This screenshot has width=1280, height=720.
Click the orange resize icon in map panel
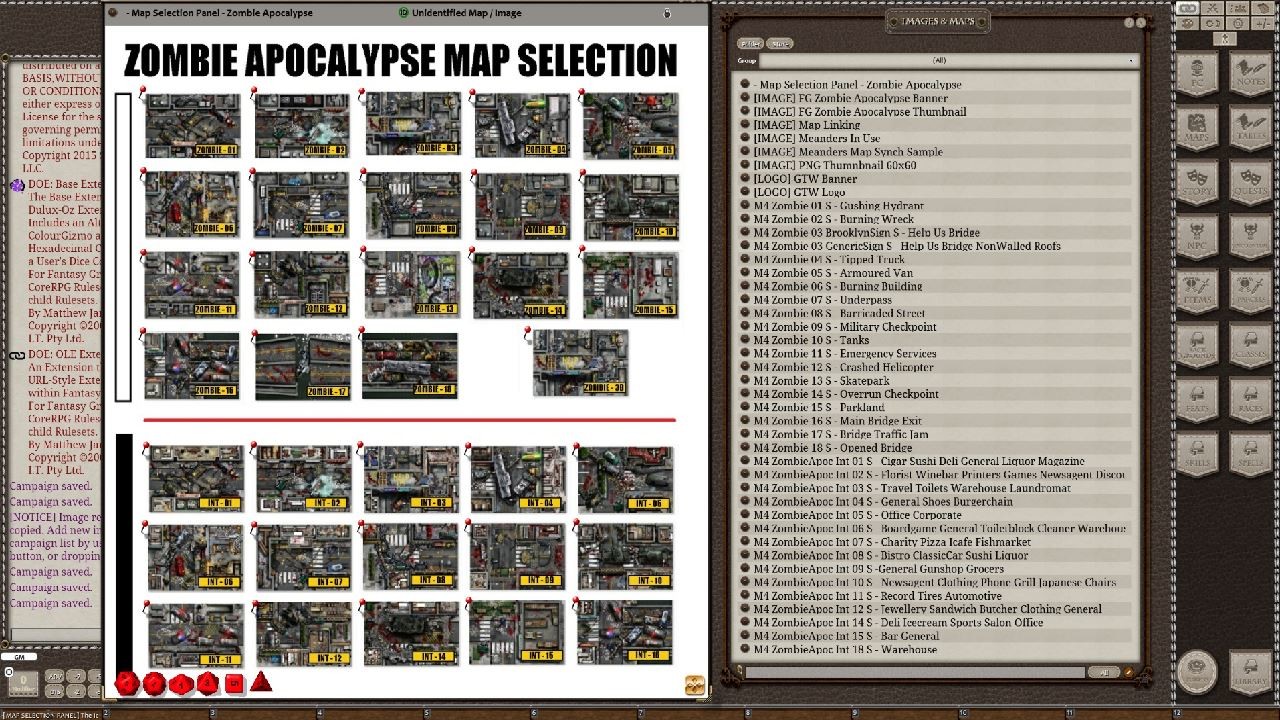click(x=695, y=685)
